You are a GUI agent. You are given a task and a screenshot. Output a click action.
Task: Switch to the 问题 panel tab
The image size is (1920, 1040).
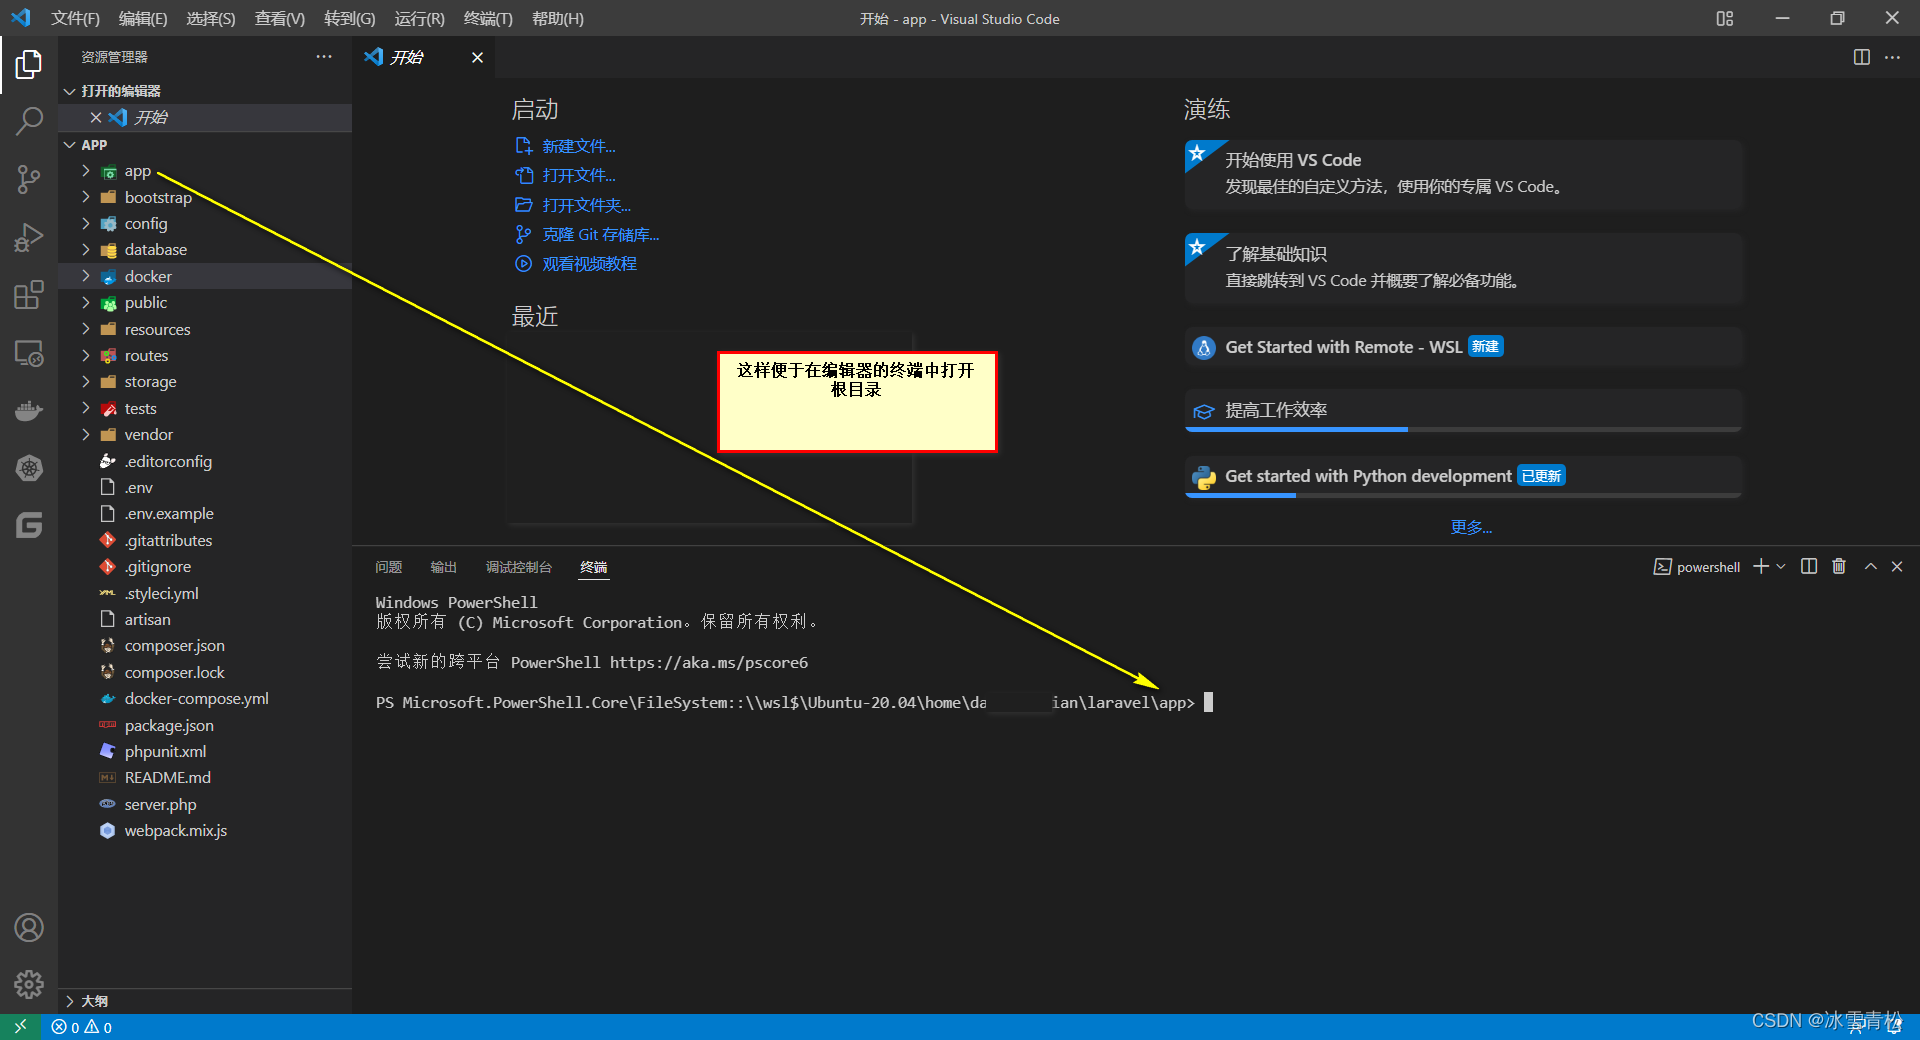tap(388, 567)
